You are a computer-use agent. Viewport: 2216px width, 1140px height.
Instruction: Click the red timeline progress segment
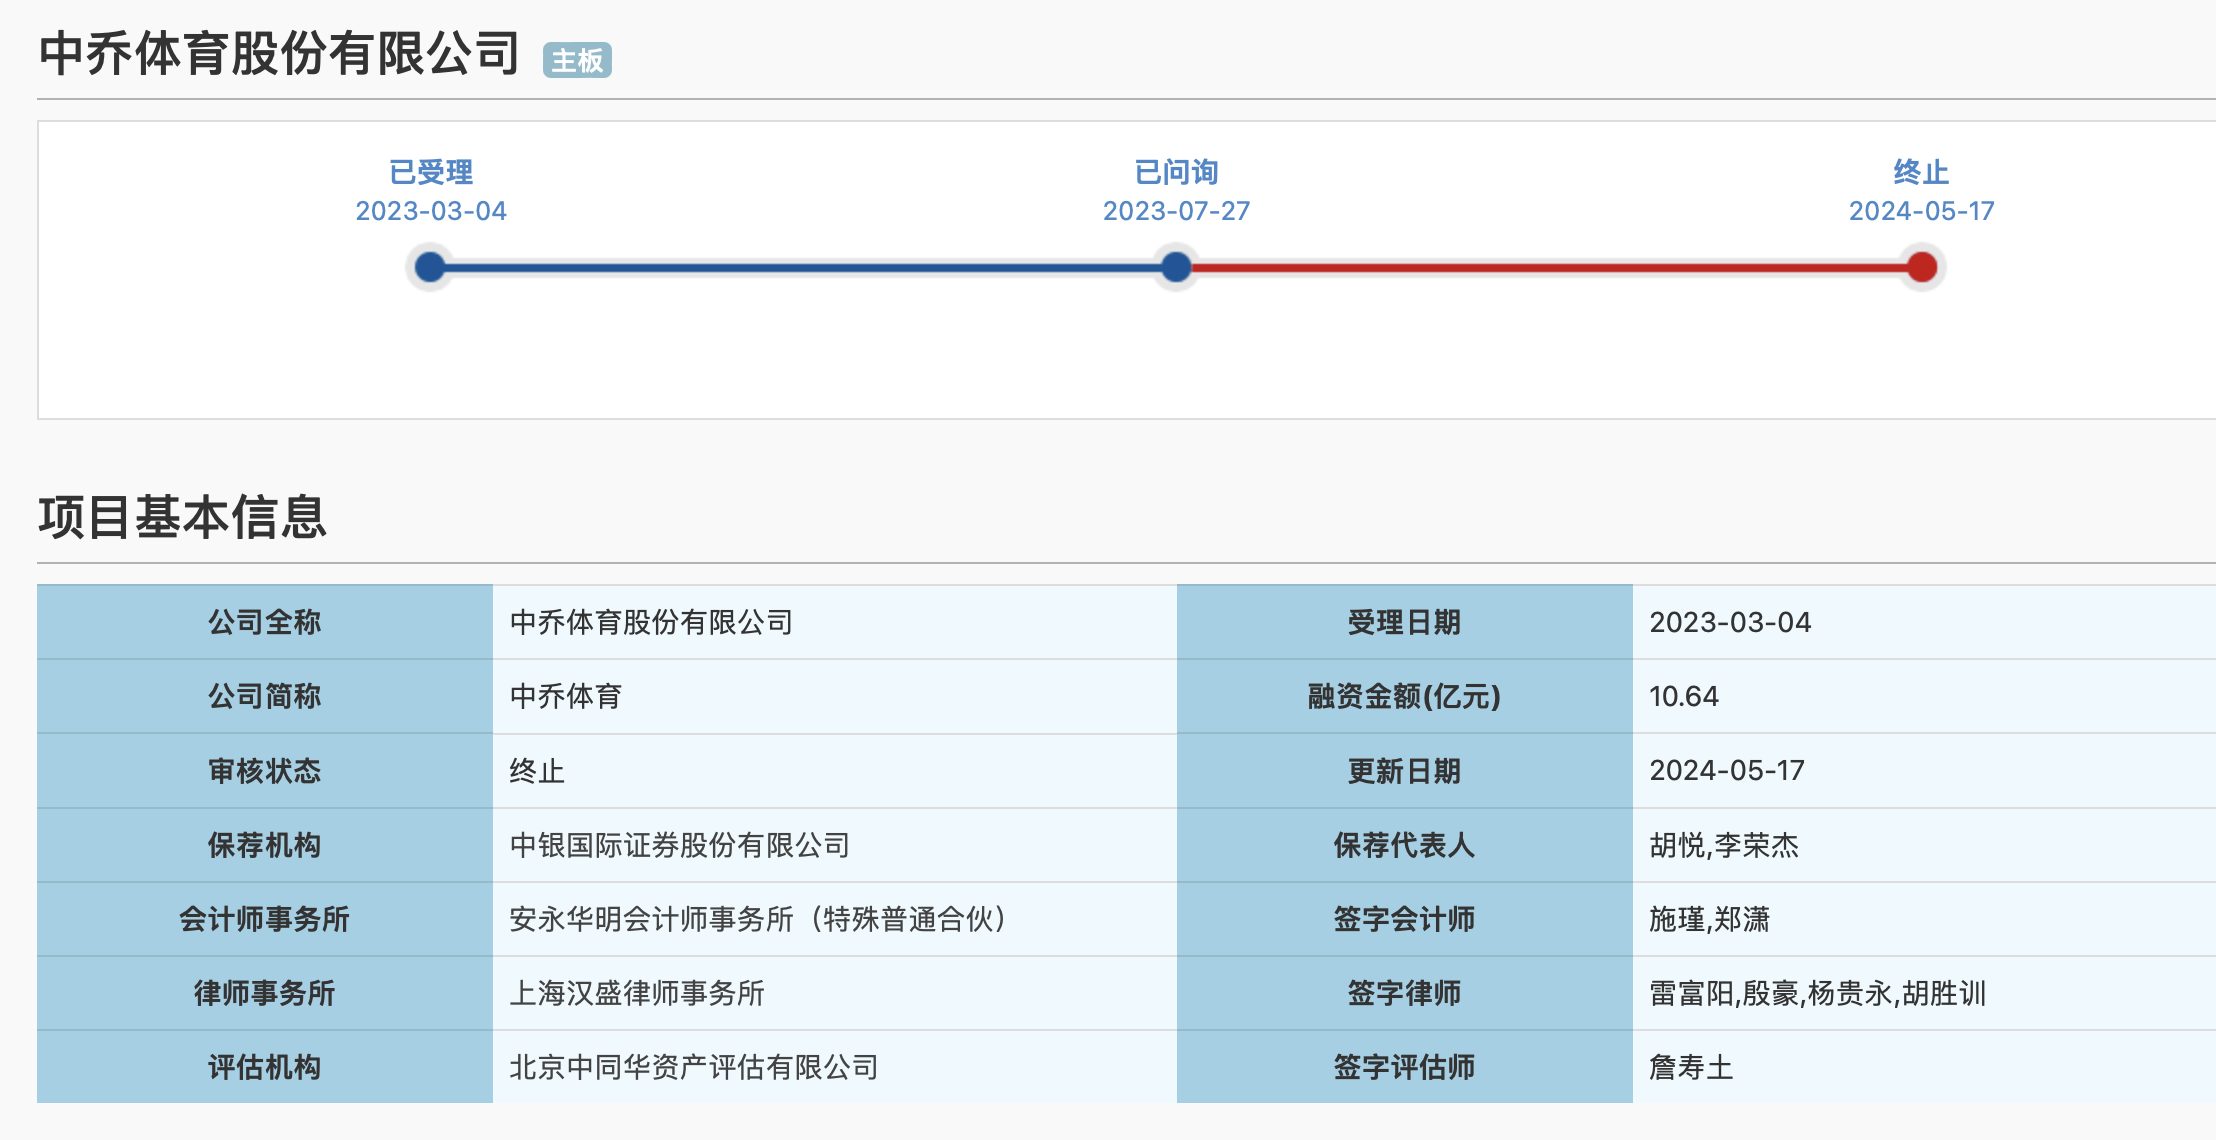click(x=1550, y=267)
